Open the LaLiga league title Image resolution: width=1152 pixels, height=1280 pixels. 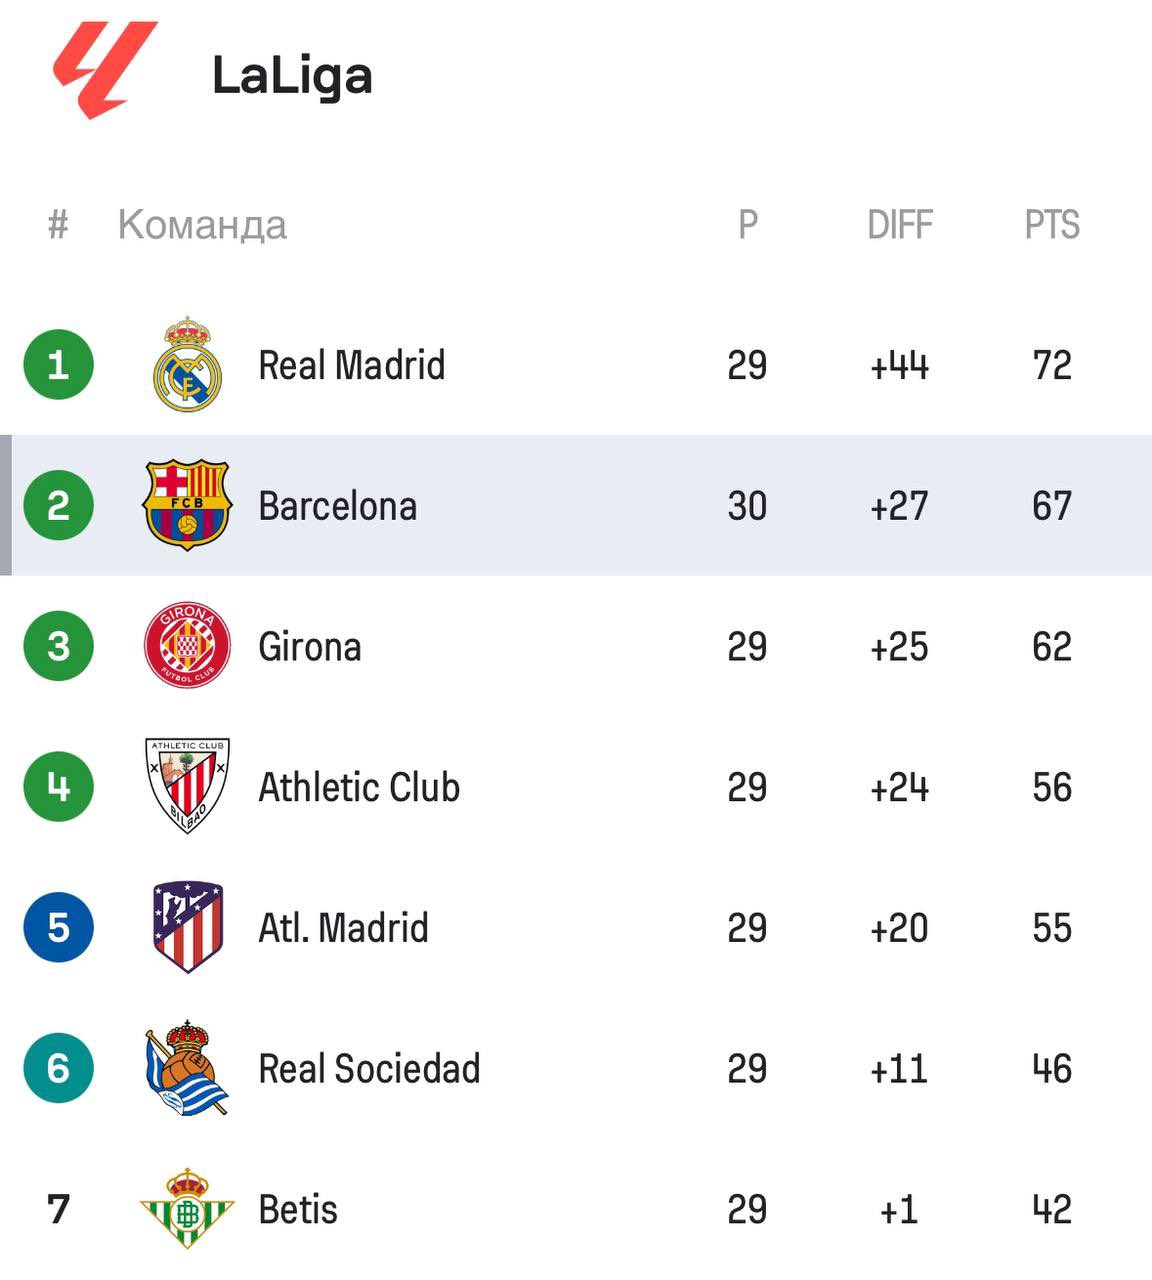(292, 76)
